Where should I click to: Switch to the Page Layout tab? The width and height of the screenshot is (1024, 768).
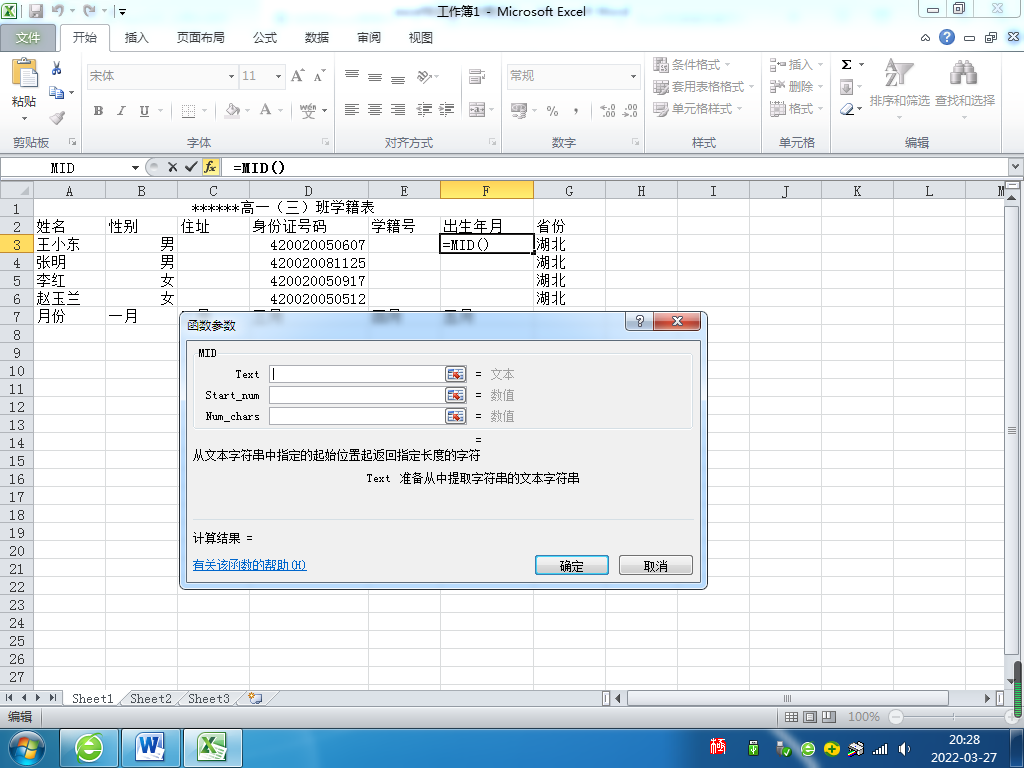pos(200,37)
